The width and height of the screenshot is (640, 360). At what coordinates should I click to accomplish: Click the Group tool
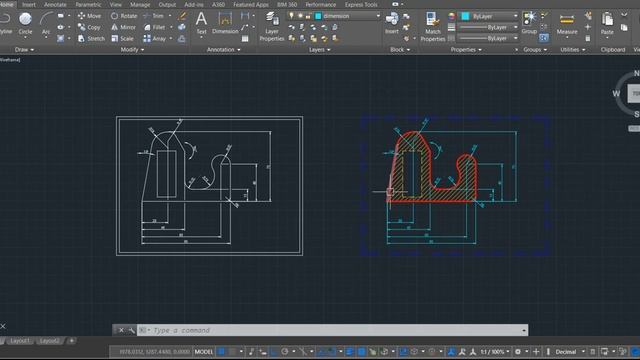[529, 23]
